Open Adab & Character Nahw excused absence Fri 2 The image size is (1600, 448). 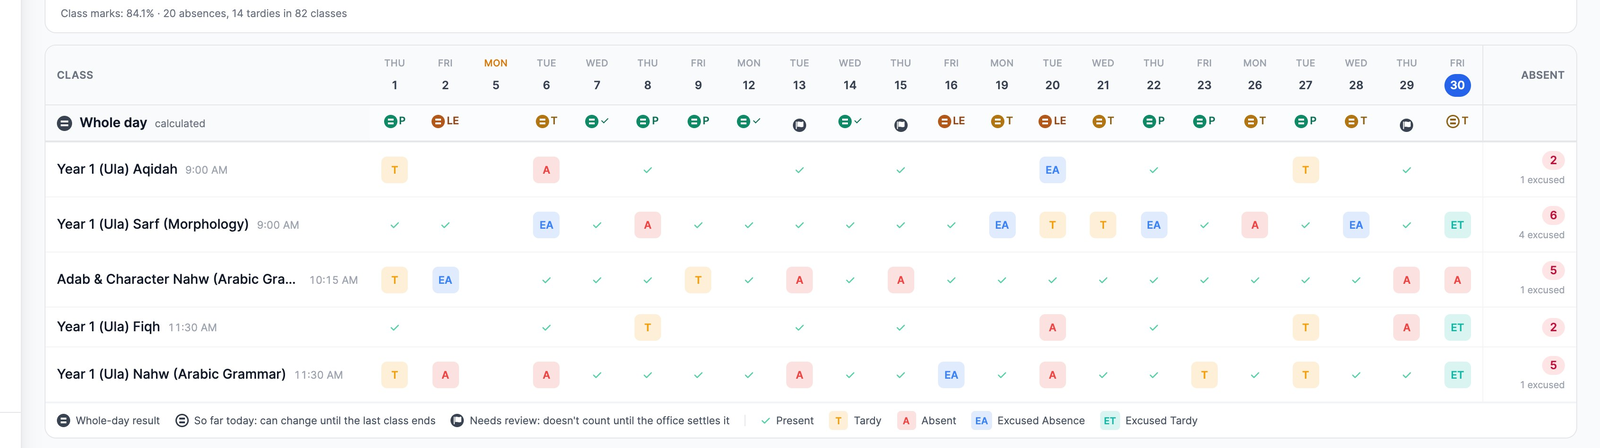(x=445, y=280)
